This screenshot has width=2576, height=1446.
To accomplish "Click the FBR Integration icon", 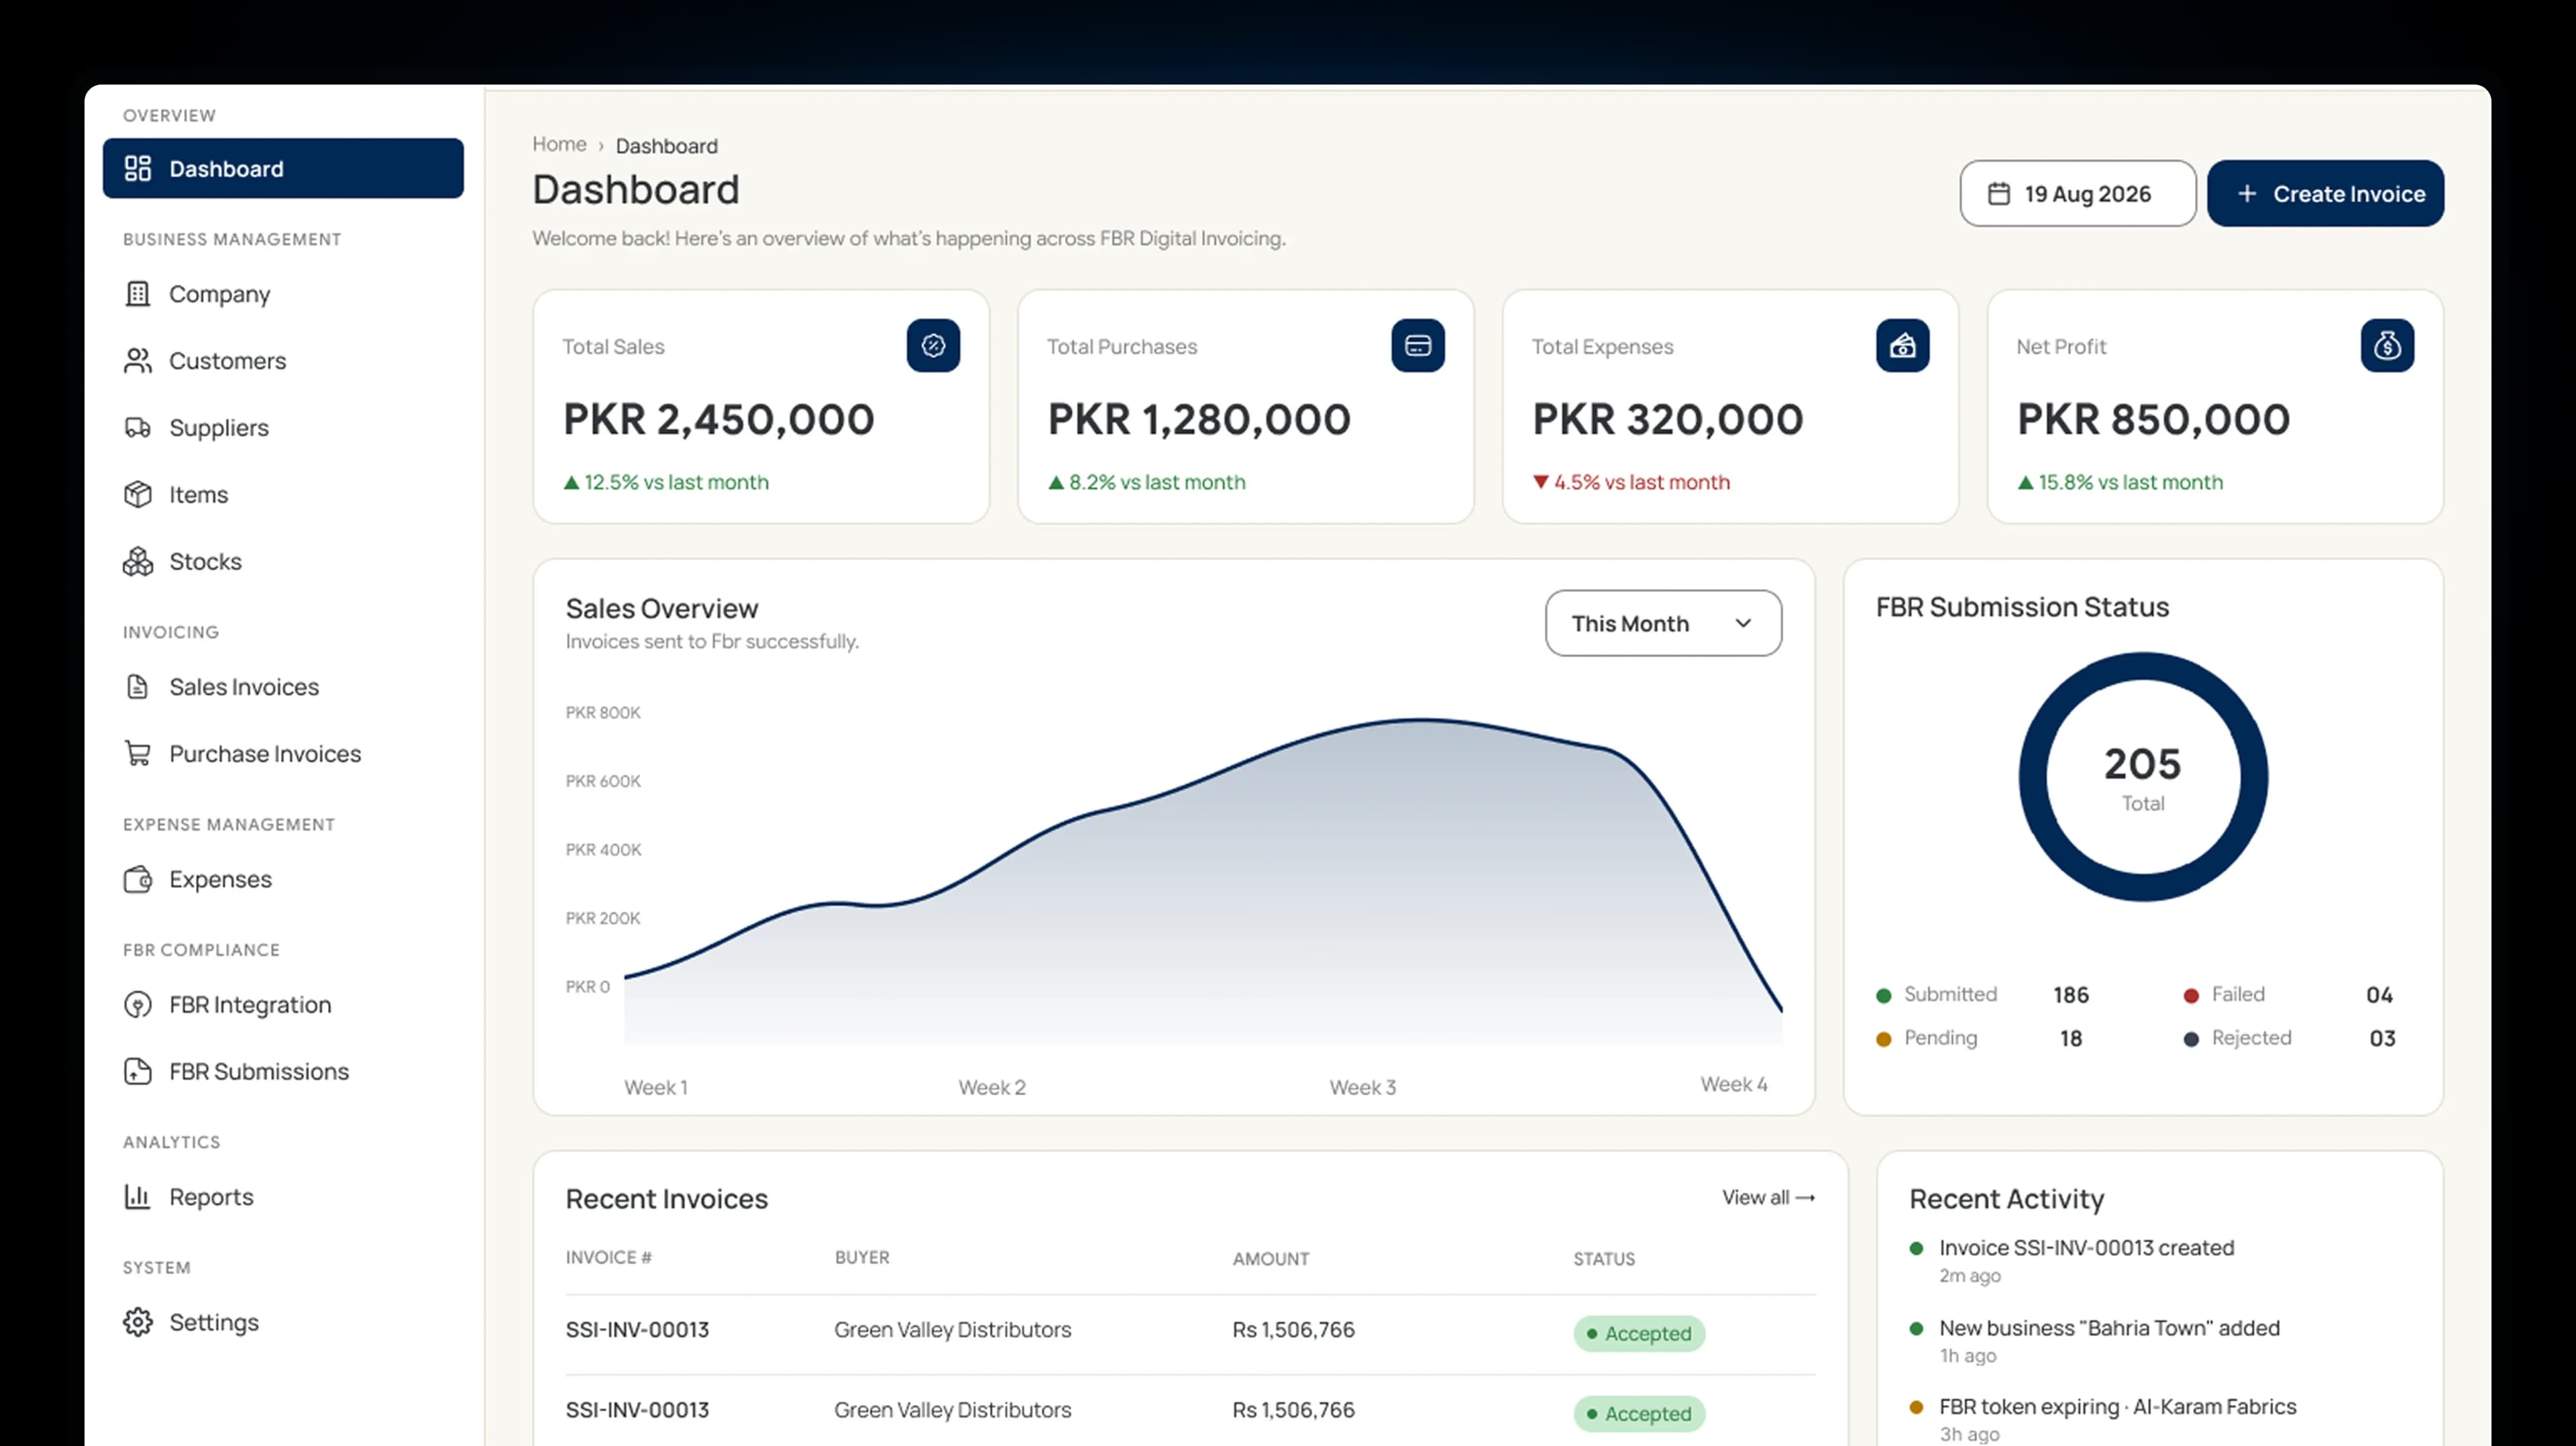I will pyautogui.click(x=138, y=1004).
